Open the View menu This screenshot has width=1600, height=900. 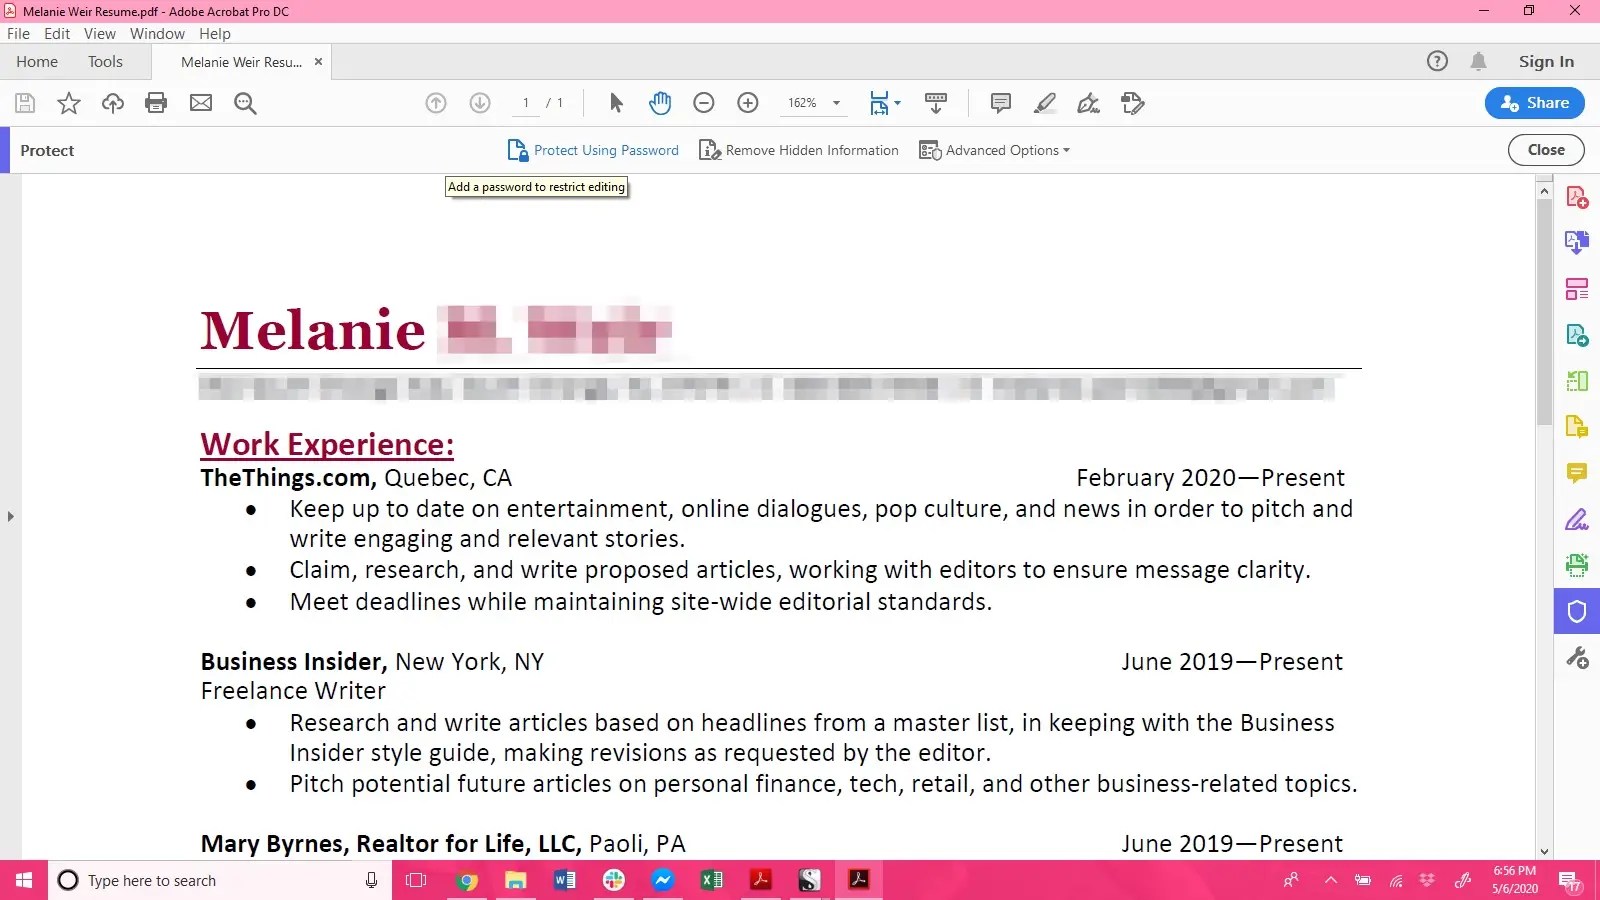pos(100,34)
